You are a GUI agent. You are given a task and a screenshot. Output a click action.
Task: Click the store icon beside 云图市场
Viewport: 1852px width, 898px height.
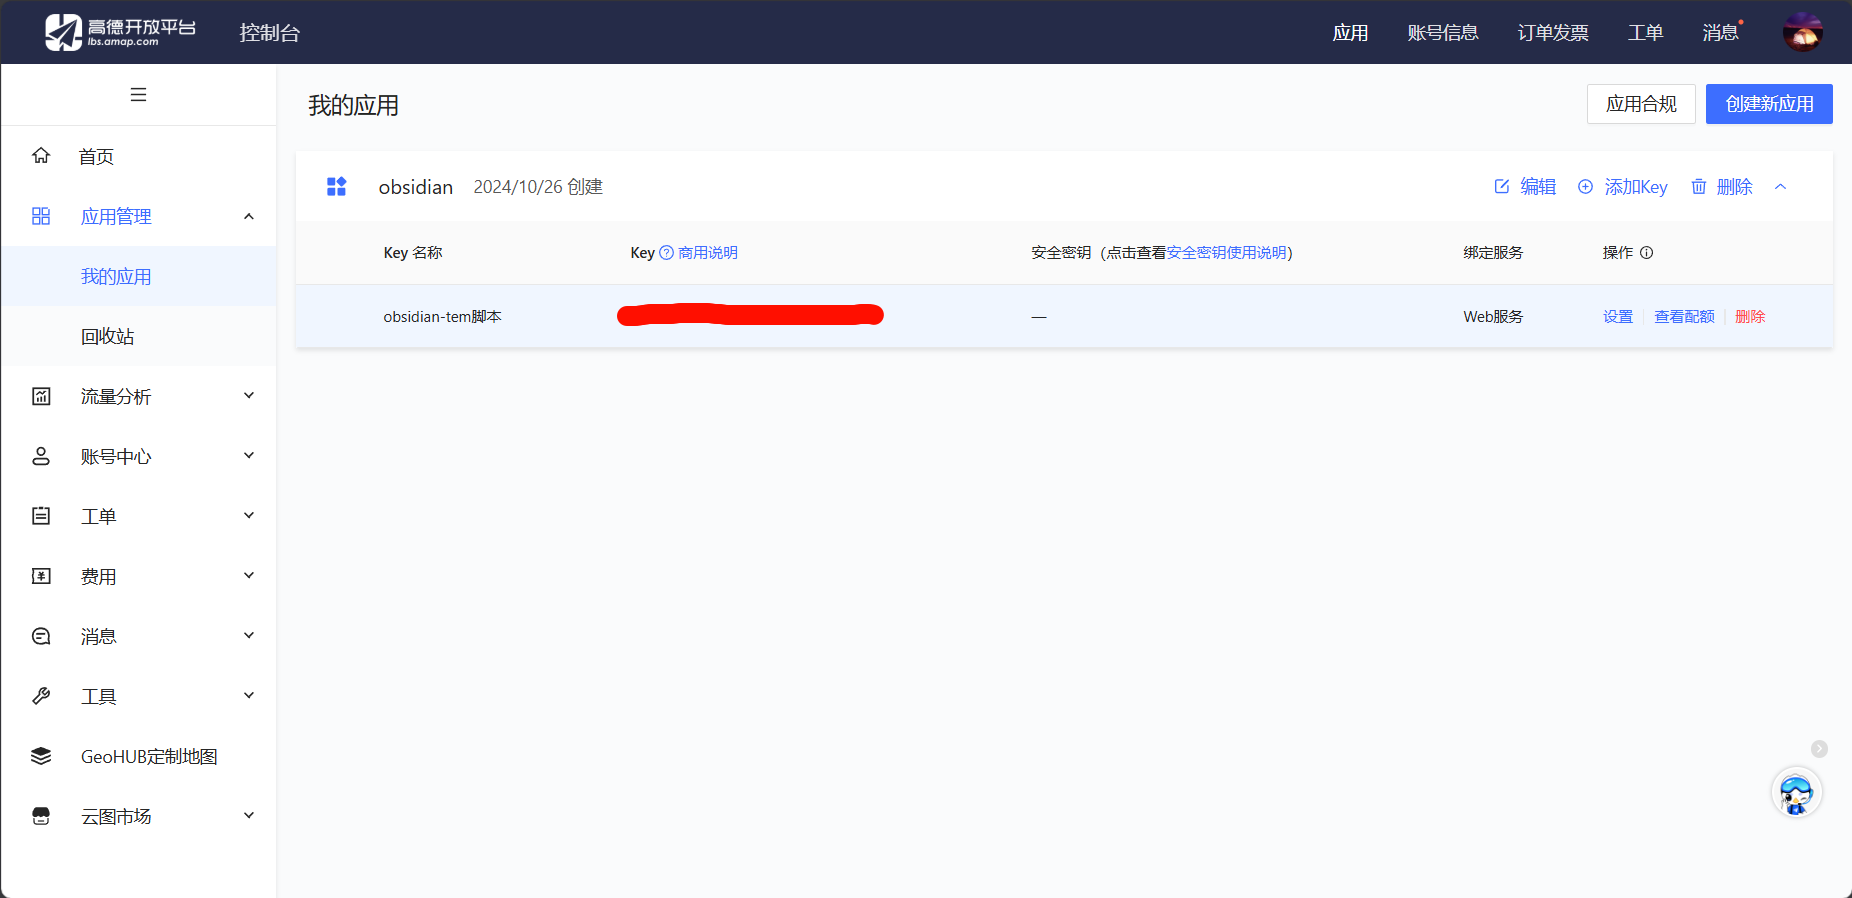pos(41,816)
